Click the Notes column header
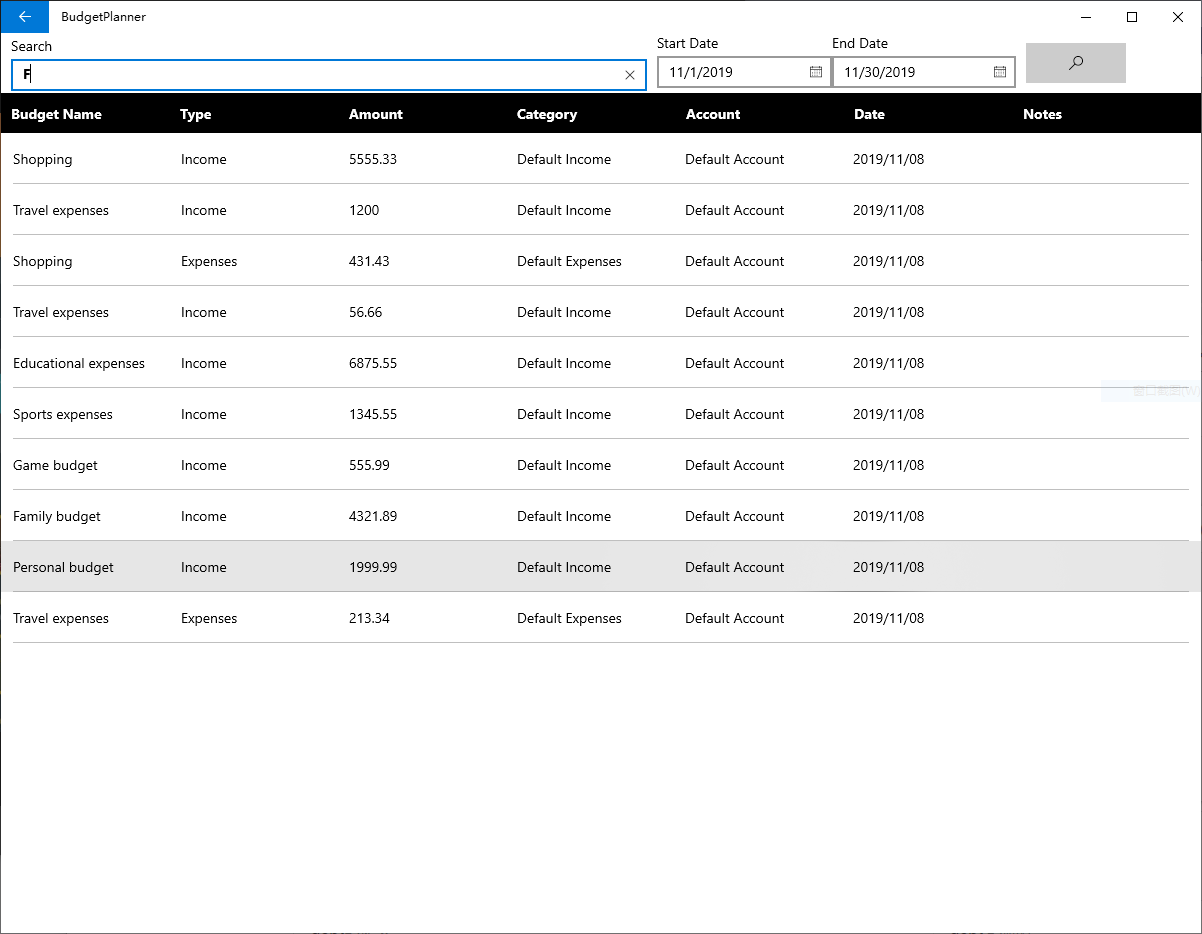Image resolution: width=1202 pixels, height=934 pixels. (x=1042, y=114)
